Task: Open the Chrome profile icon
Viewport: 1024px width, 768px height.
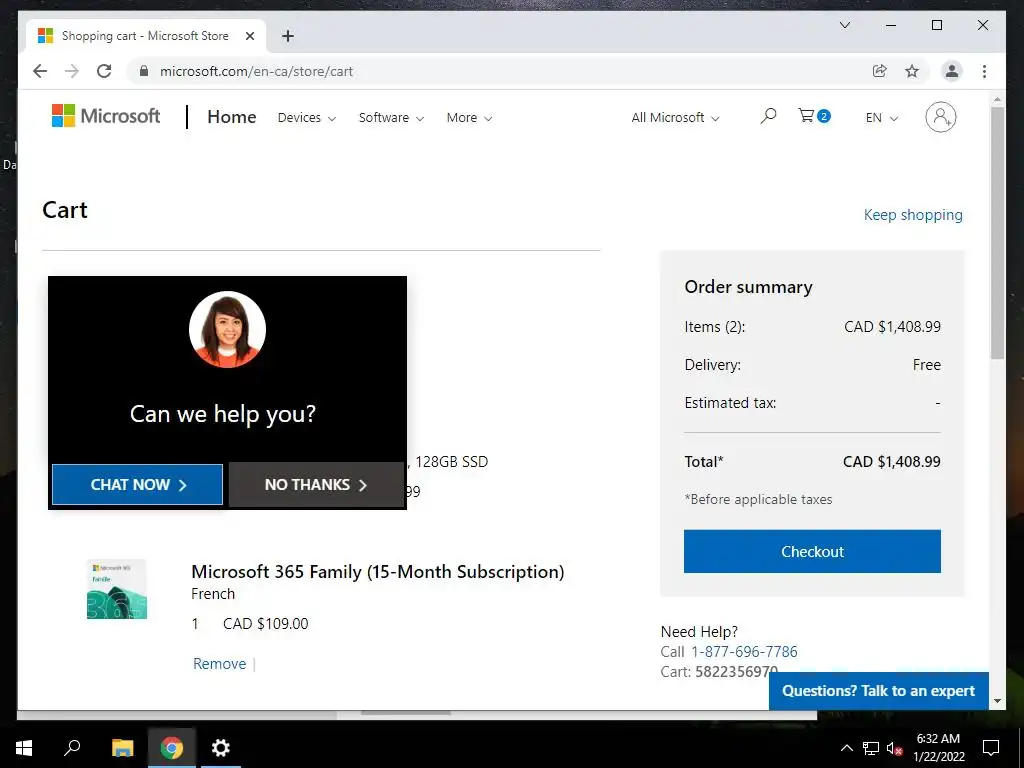Action: 952,71
